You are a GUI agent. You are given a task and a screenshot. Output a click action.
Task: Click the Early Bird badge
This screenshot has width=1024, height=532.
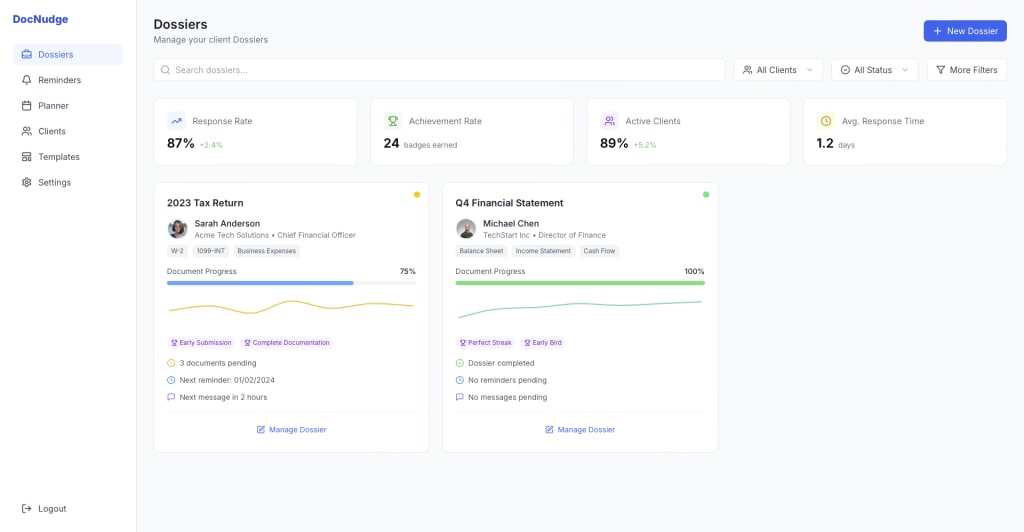(543, 343)
